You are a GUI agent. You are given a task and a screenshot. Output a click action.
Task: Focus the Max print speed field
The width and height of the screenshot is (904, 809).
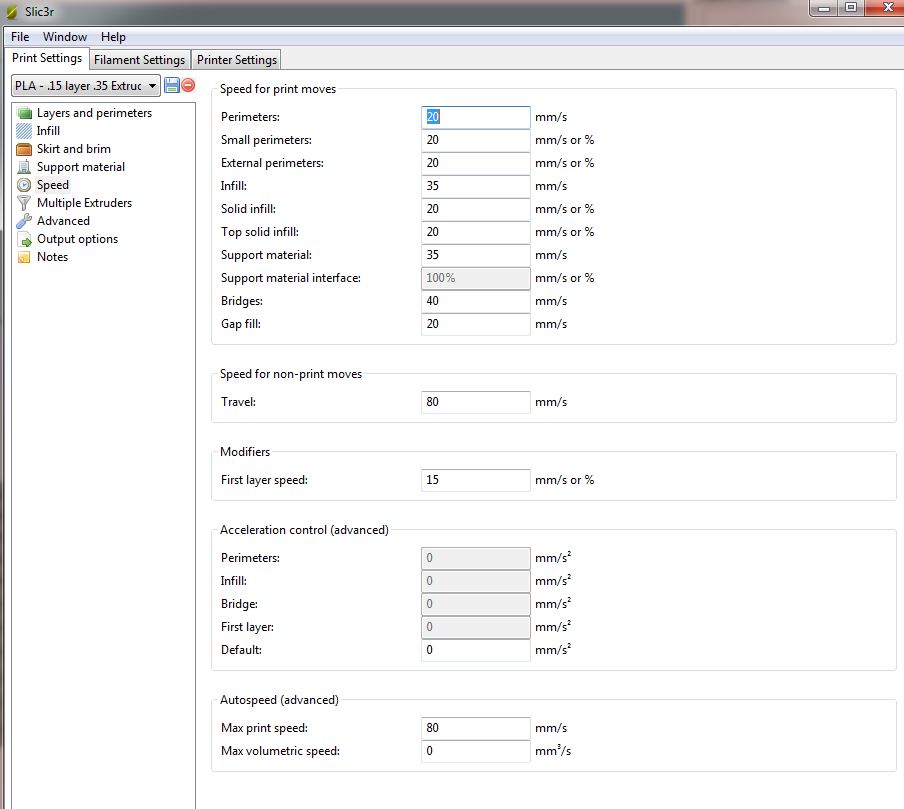coord(475,728)
